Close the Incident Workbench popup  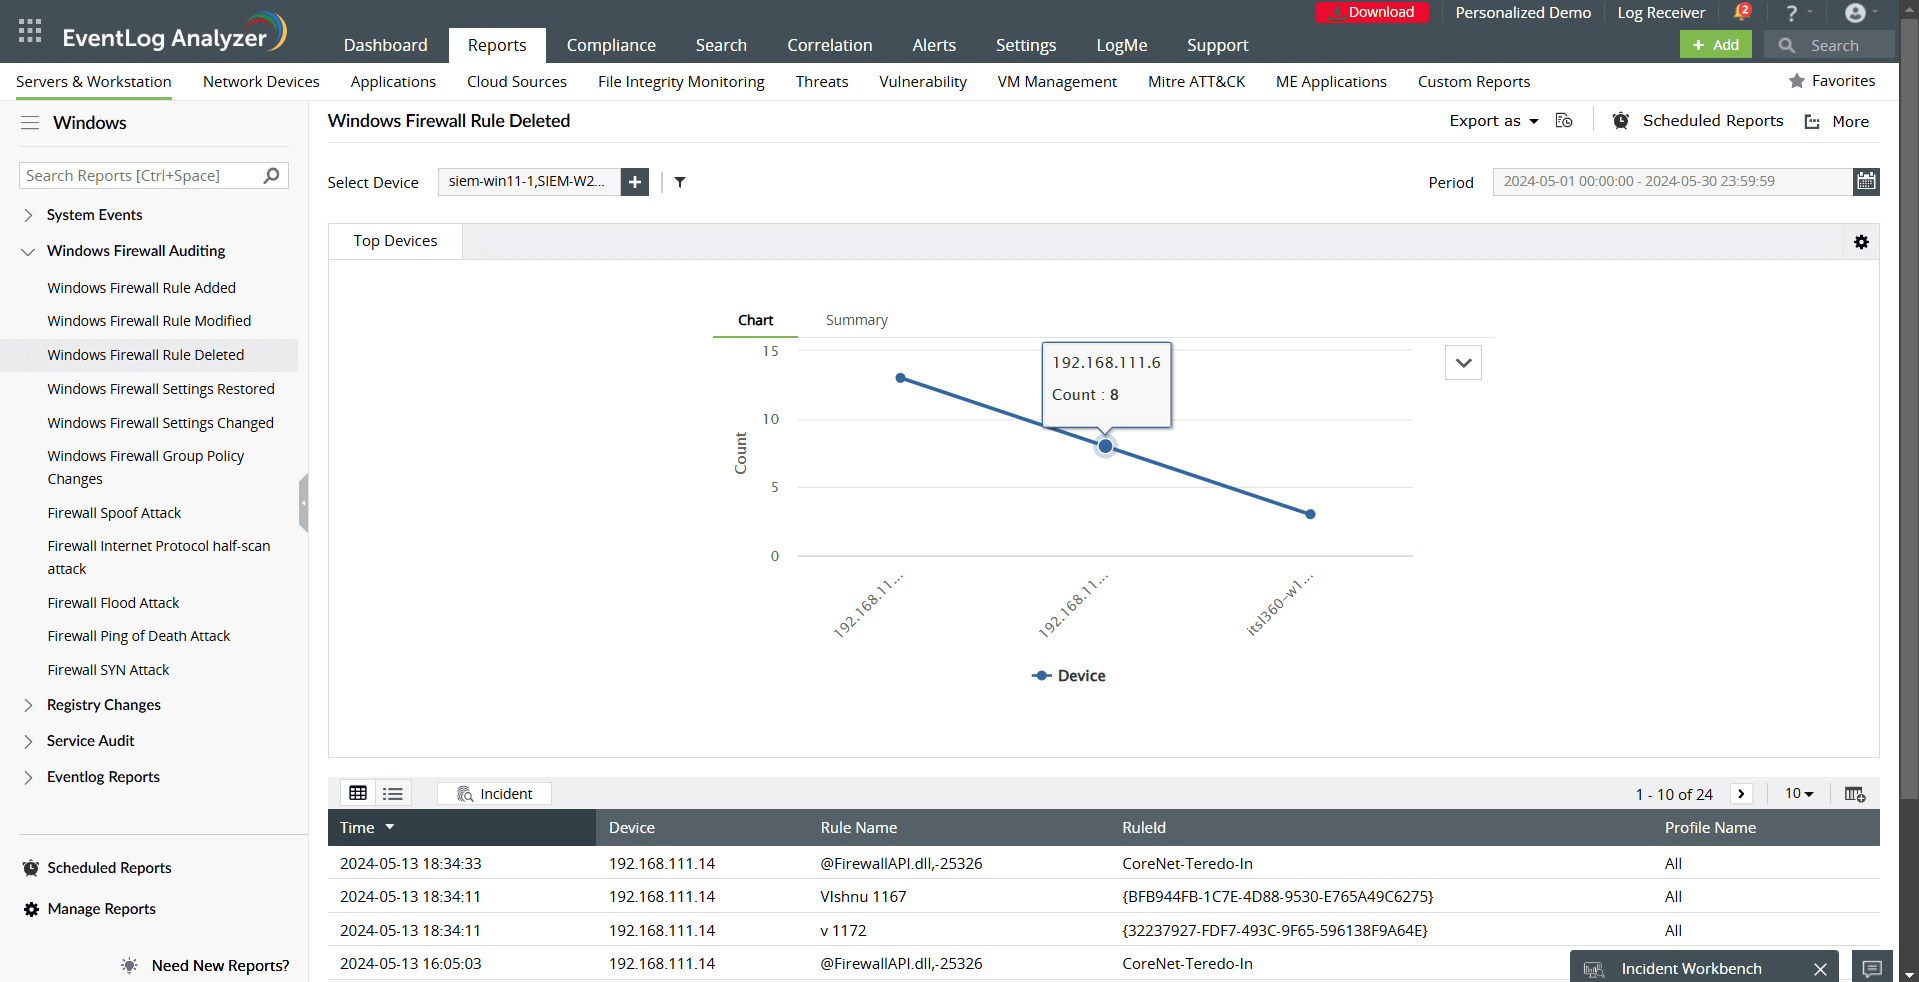click(x=1819, y=968)
